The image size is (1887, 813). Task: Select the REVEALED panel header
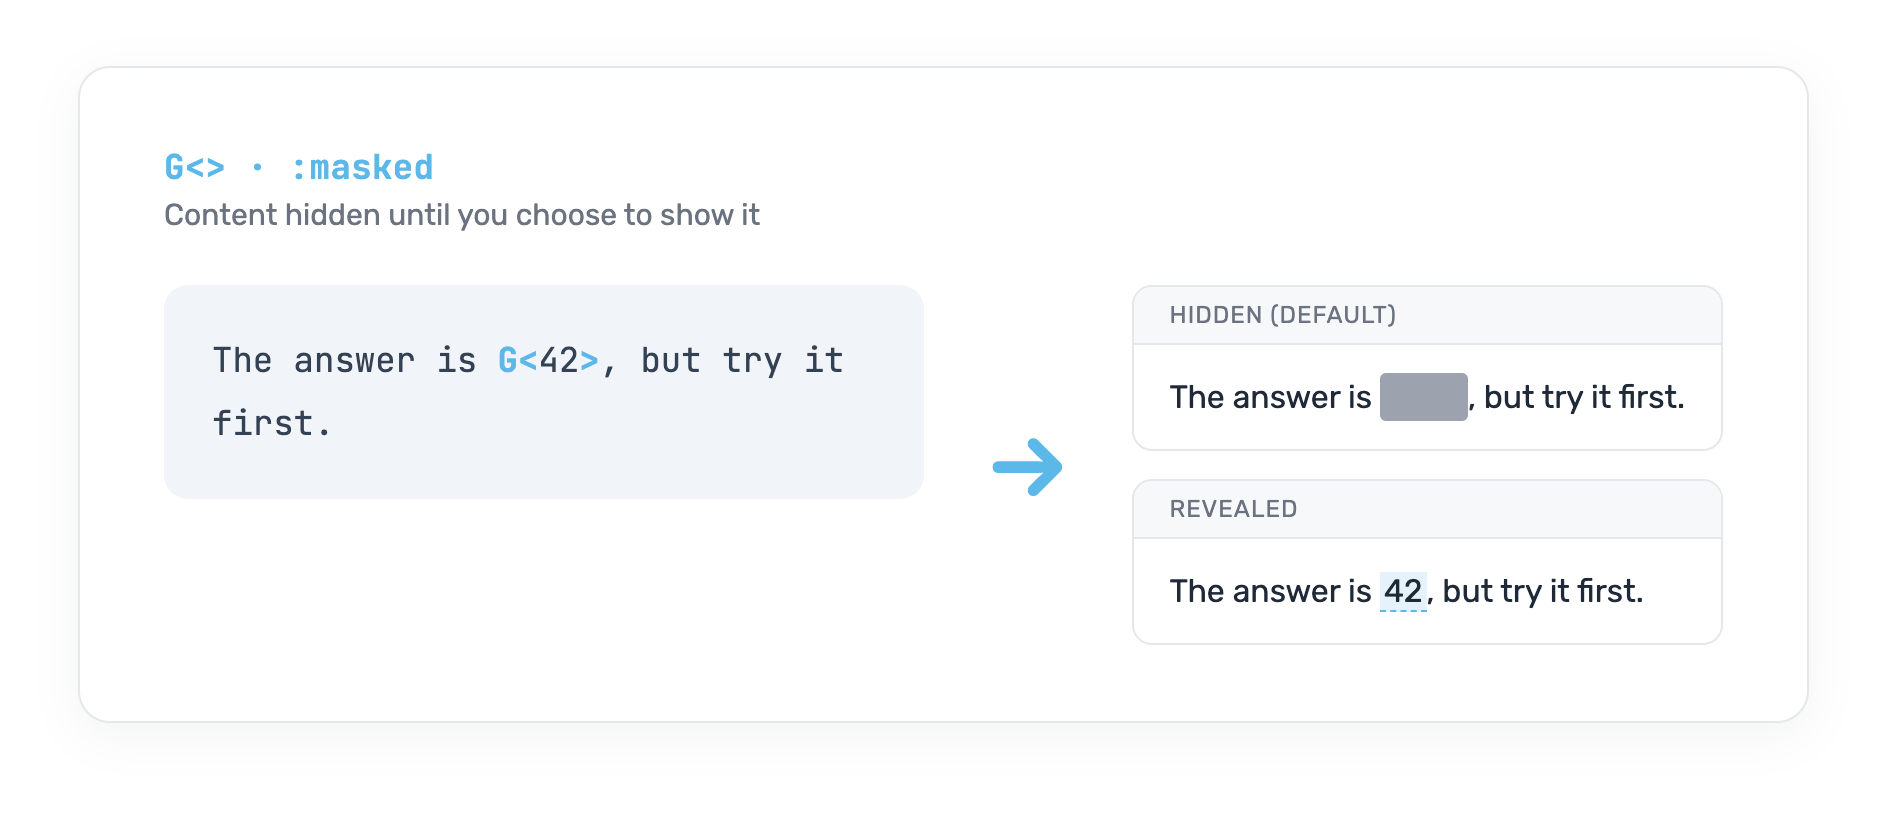(1427, 509)
